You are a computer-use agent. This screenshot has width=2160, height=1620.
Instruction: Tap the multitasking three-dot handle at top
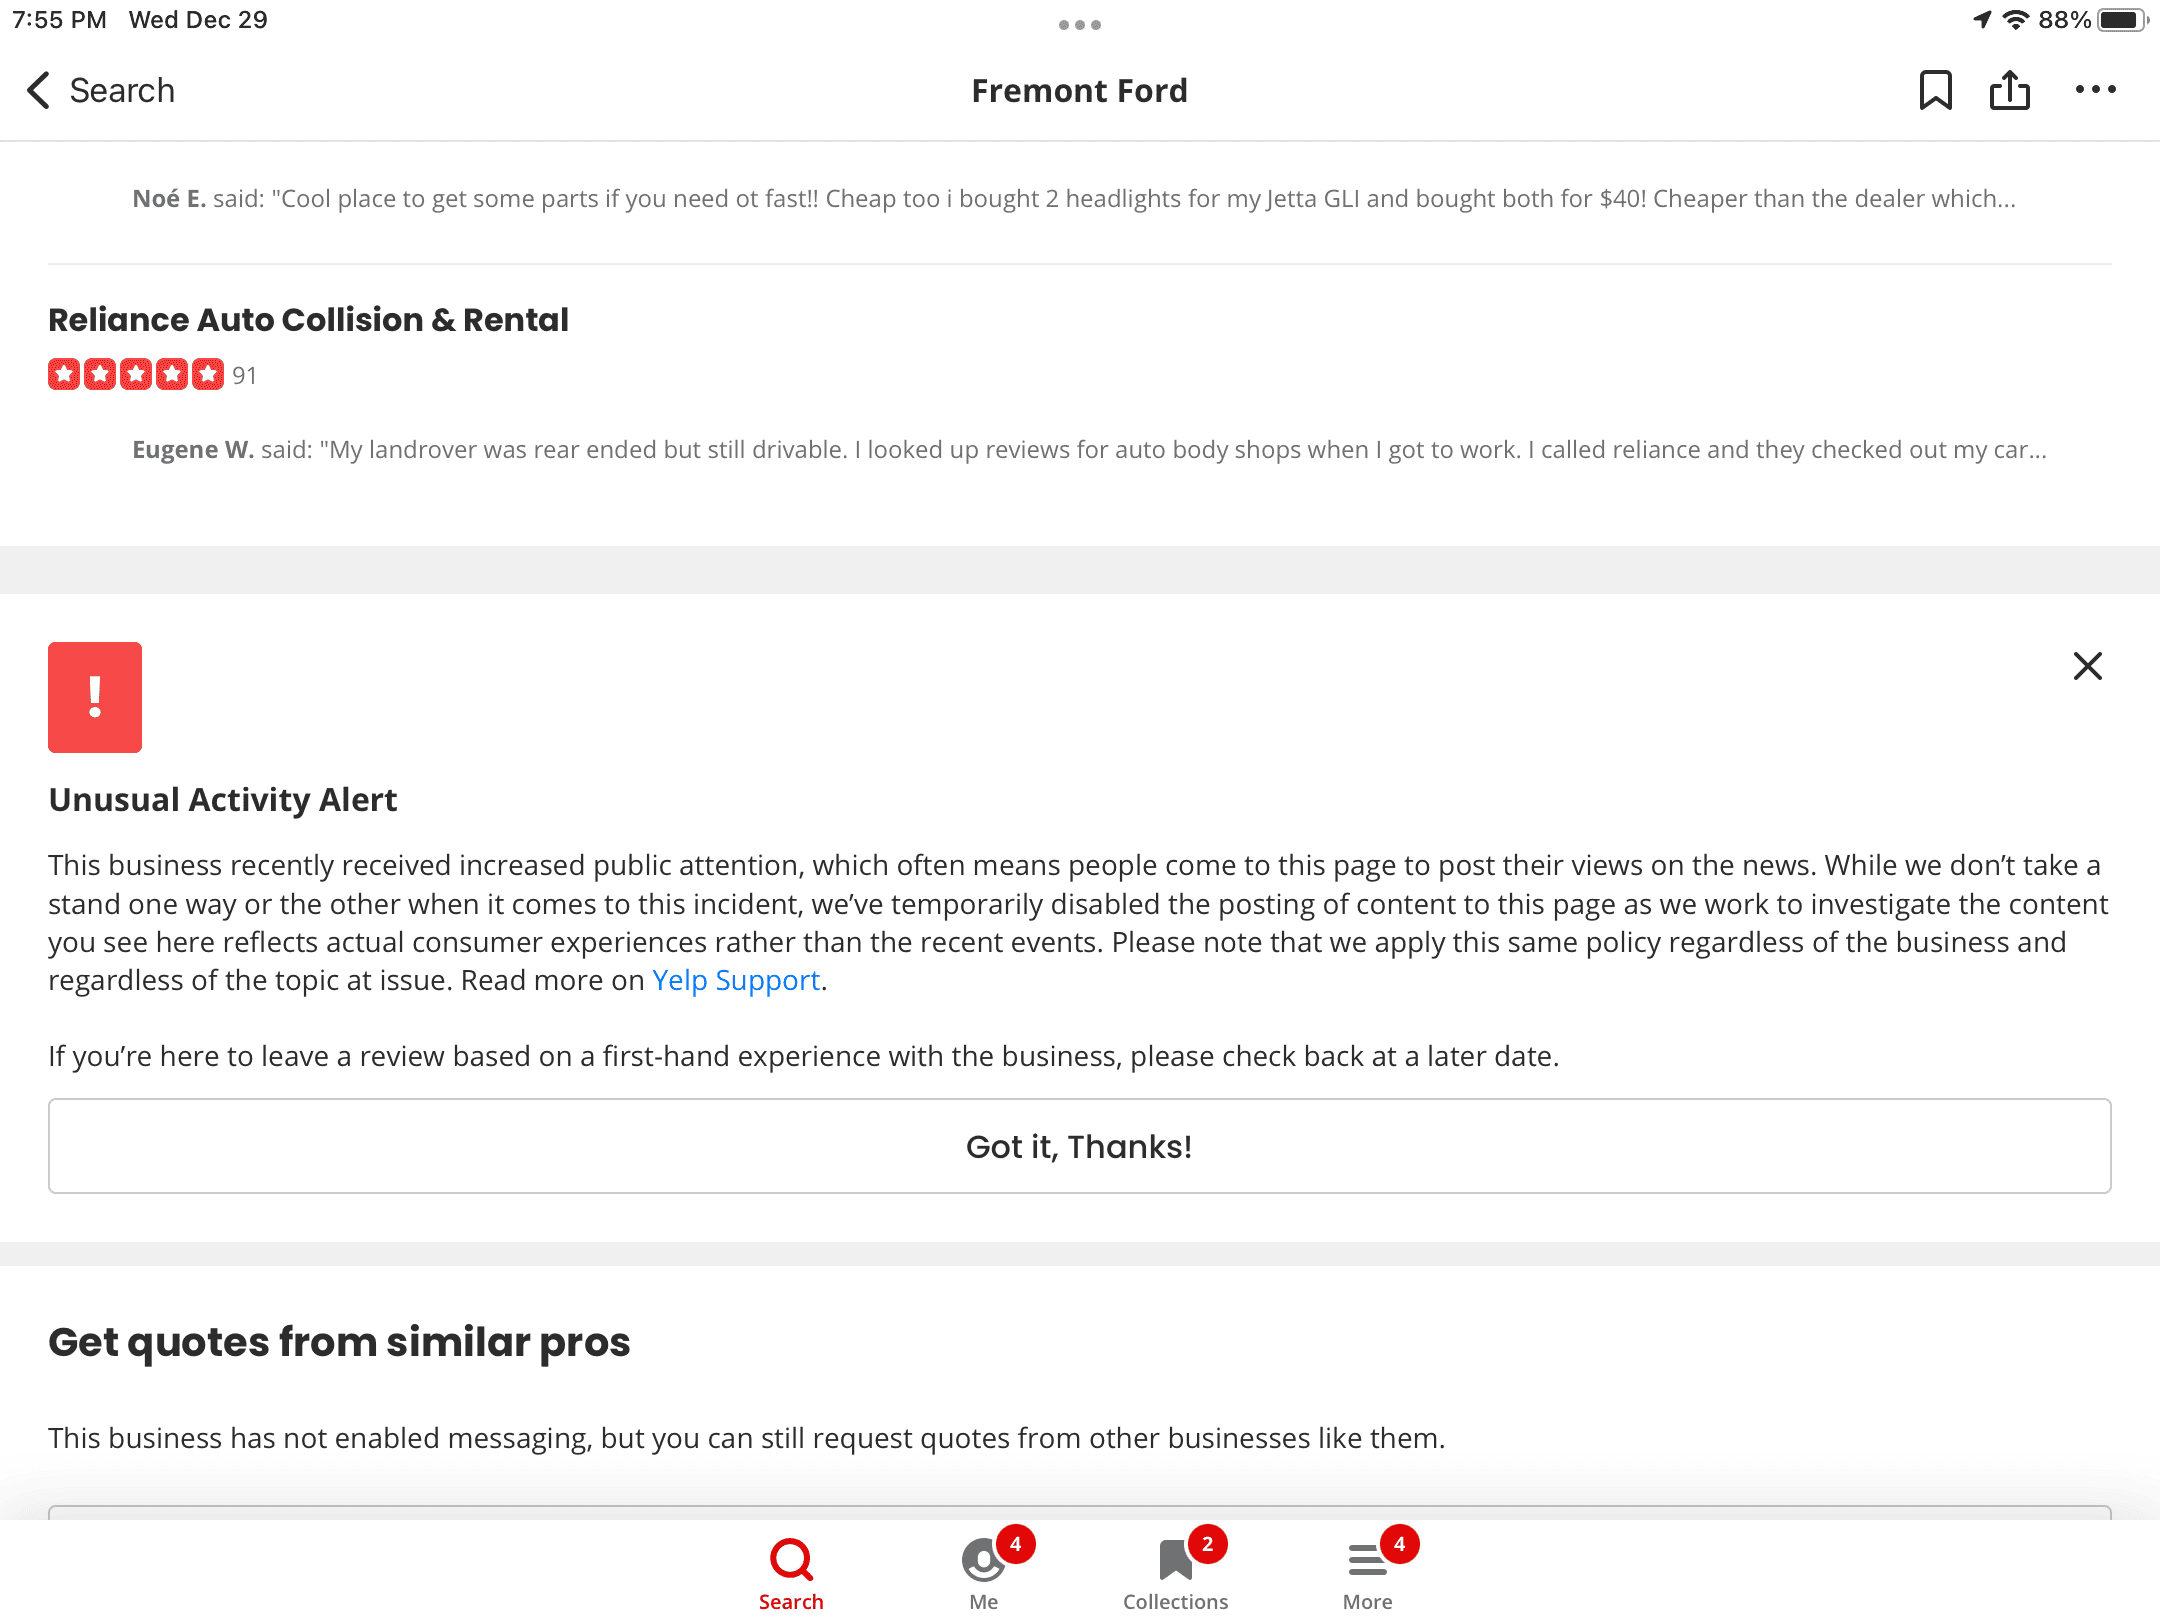click(x=1080, y=25)
